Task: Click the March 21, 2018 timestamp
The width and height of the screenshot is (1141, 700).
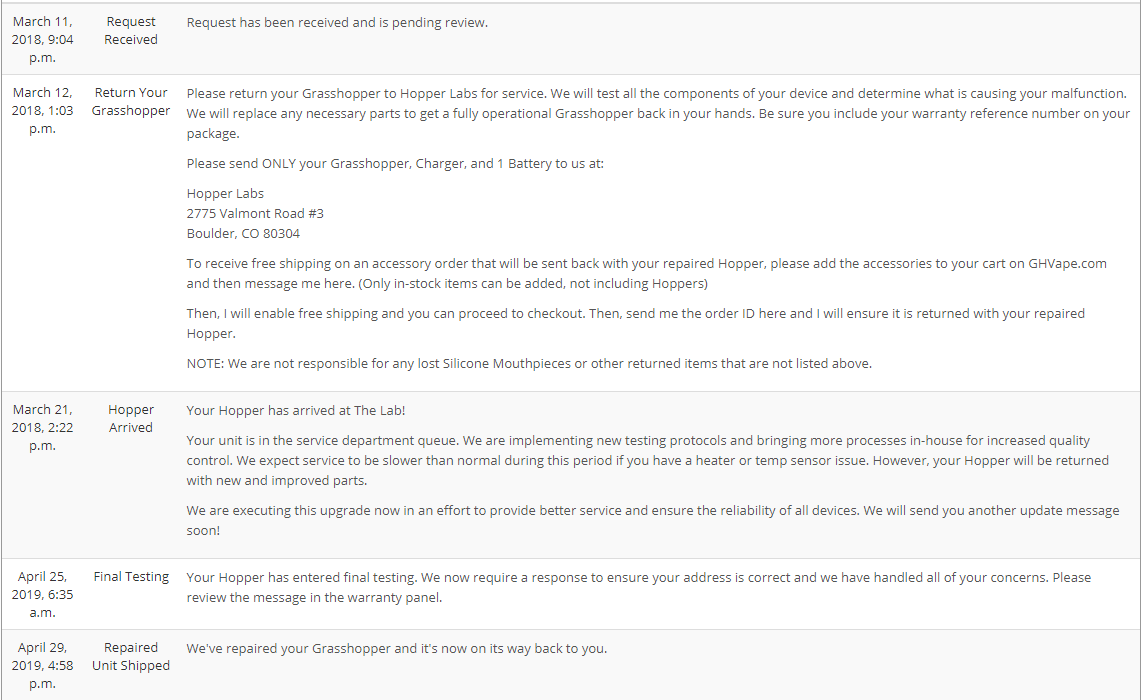Action: 42,427
